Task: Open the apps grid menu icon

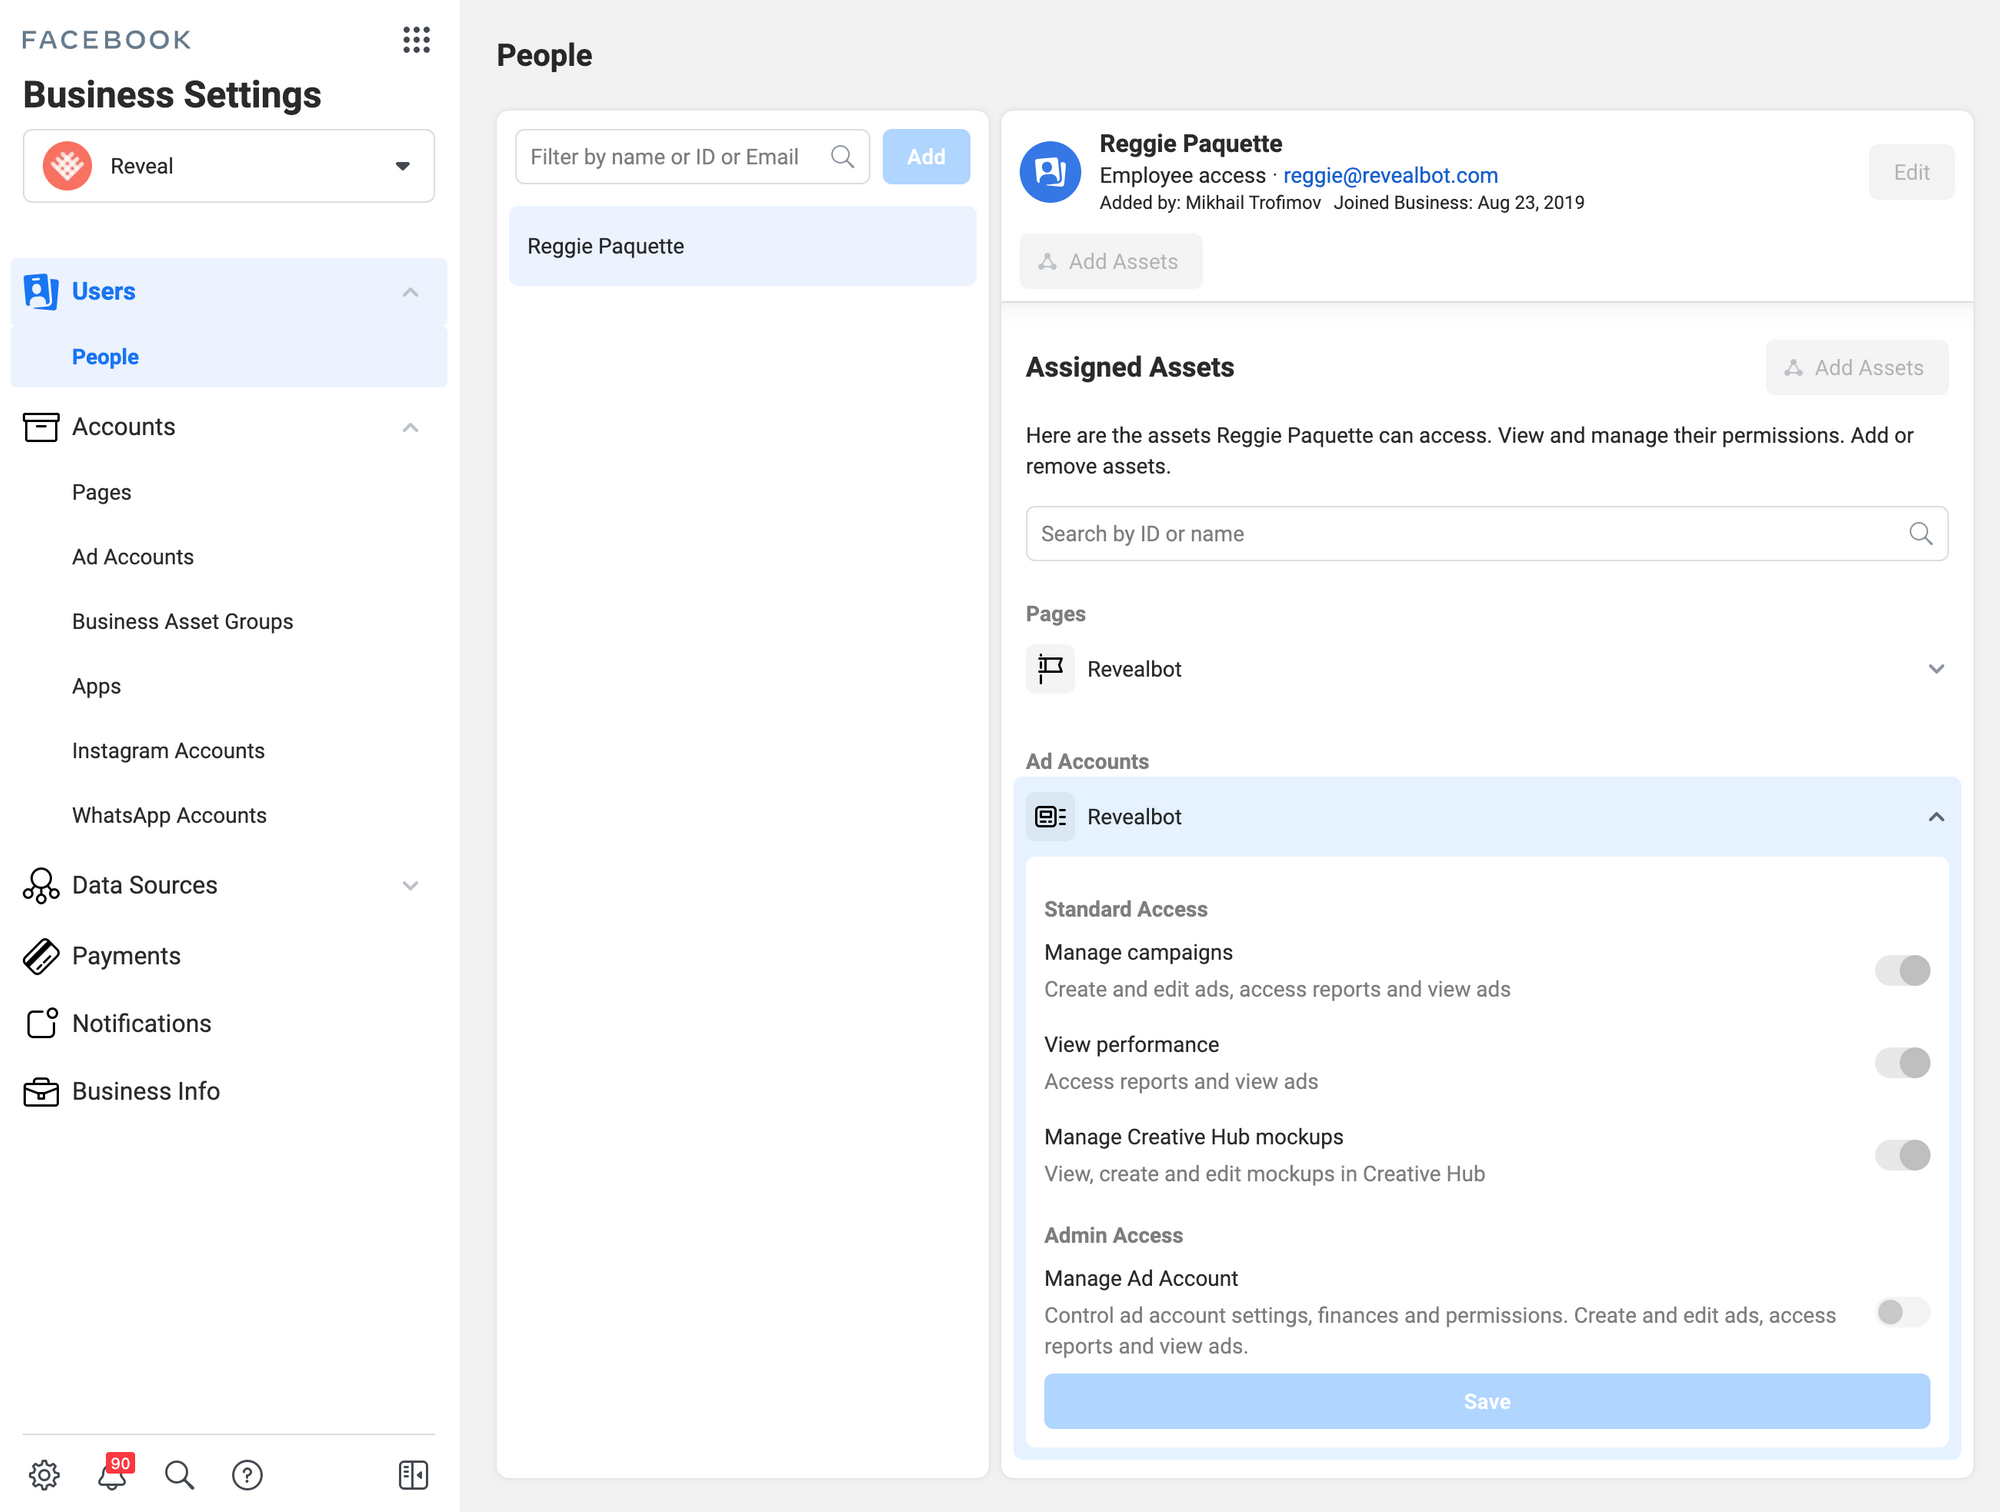Action: (416, 40)
